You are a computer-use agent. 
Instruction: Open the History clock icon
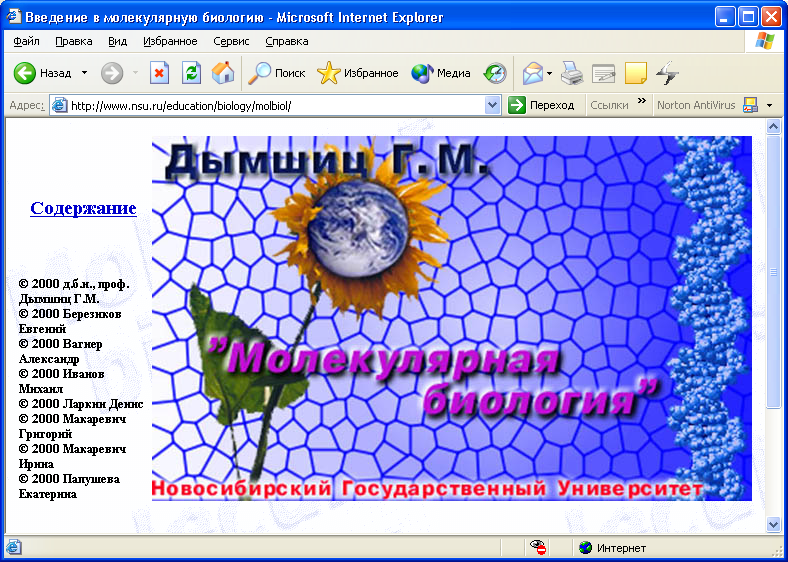[495, 73]
